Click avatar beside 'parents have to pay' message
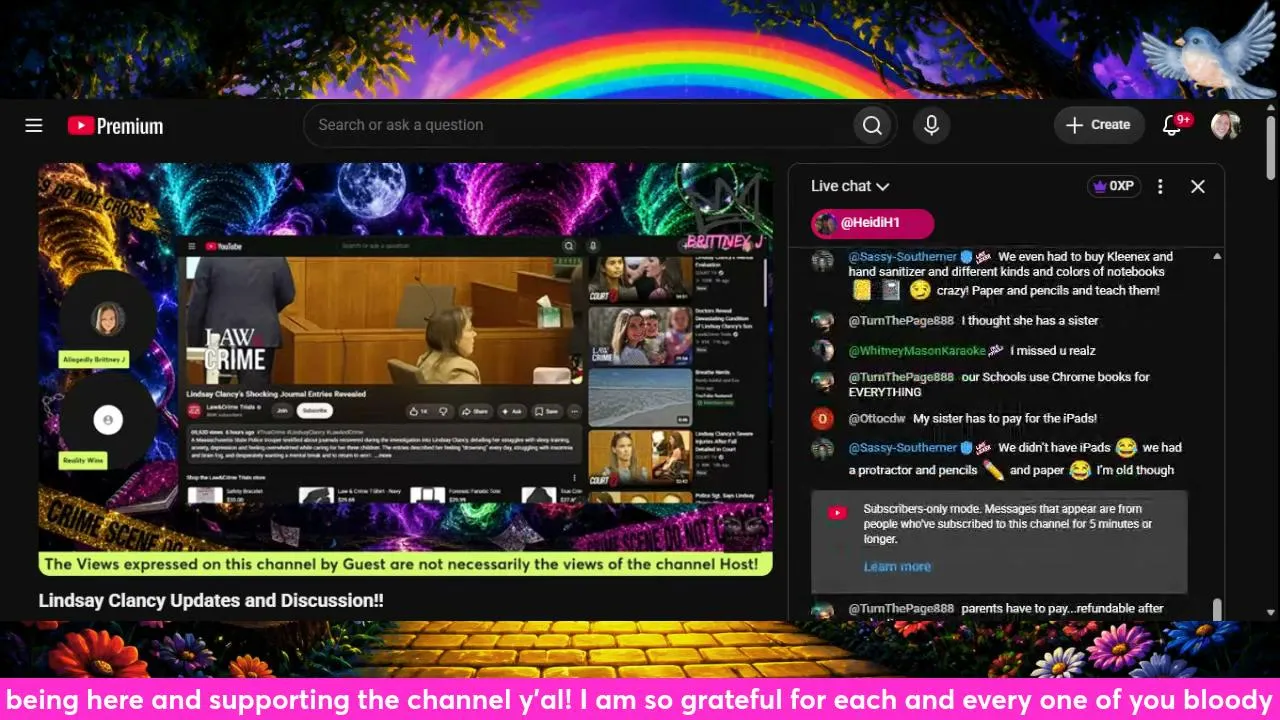 [x=823, y=610]
